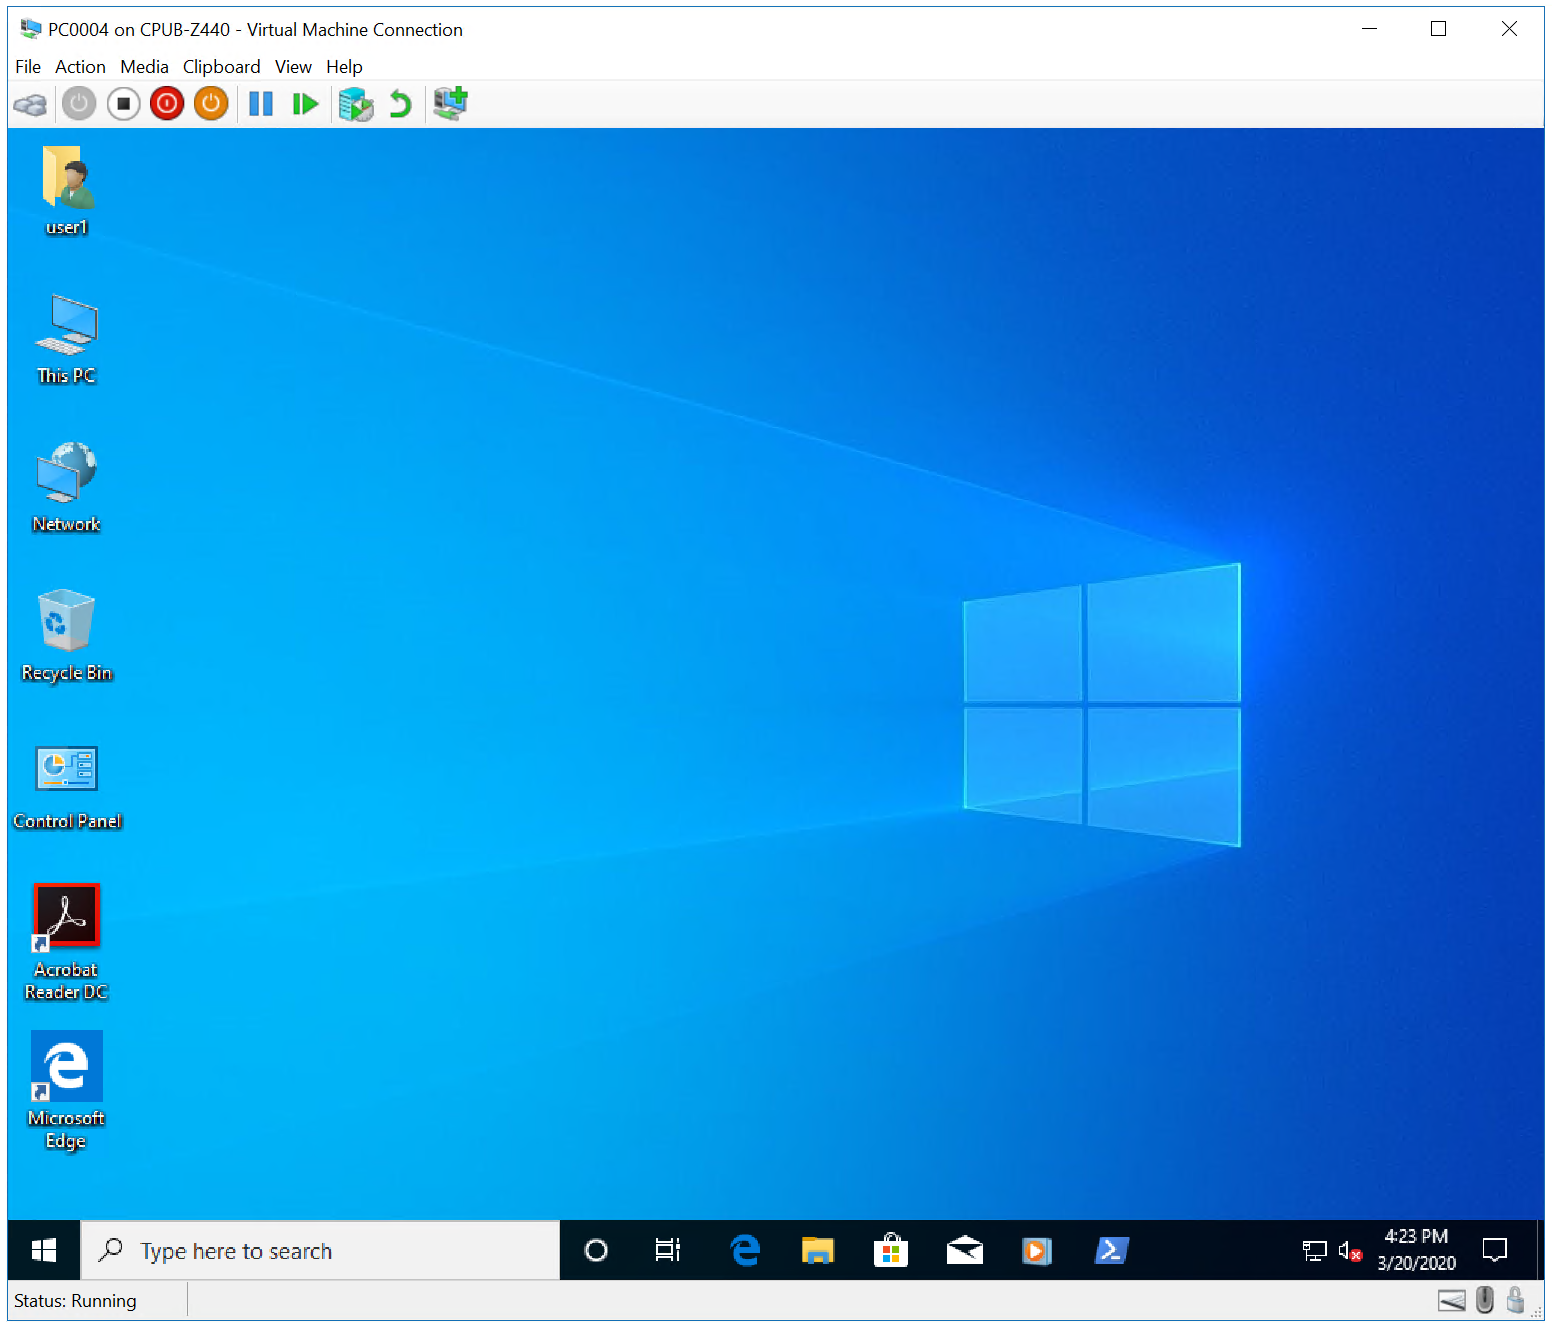
Task: Shut down the VM using the red power button
Action: [x=167, y=104]
